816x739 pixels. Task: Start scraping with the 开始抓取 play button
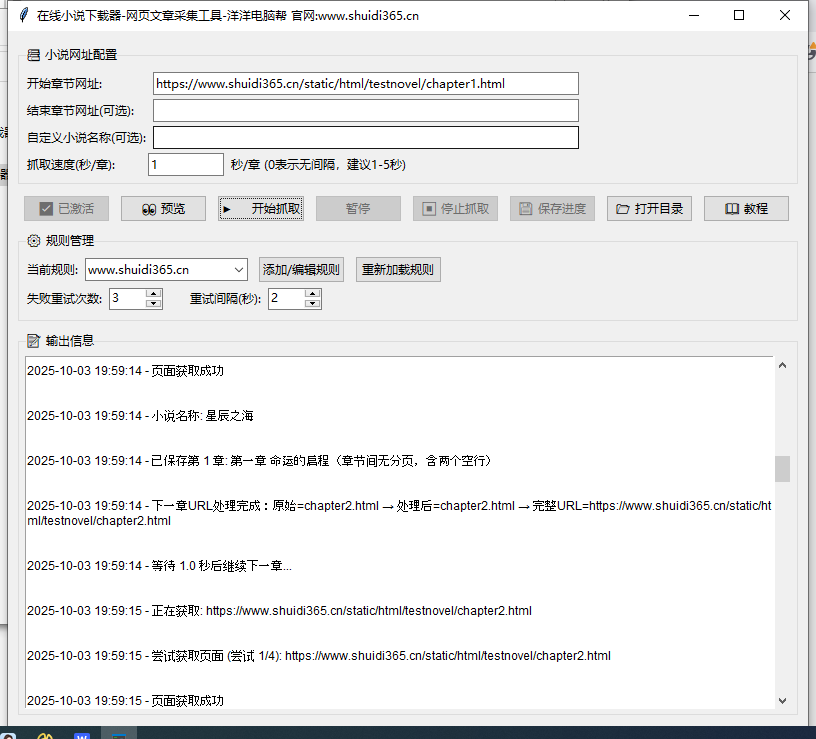coord(260,209)
